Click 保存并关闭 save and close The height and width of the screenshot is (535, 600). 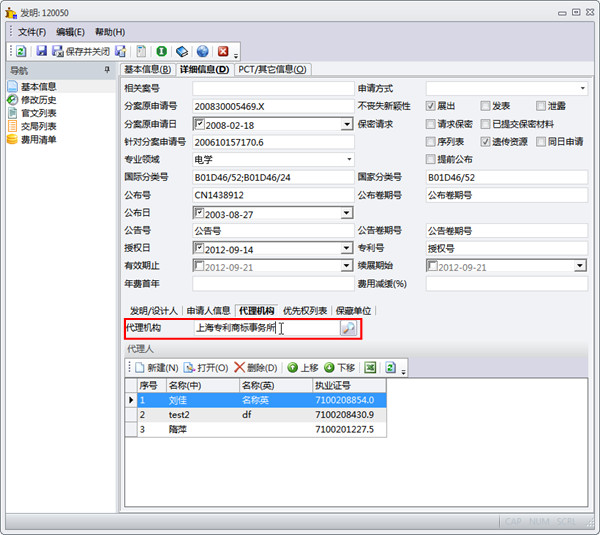pos(81,51)
